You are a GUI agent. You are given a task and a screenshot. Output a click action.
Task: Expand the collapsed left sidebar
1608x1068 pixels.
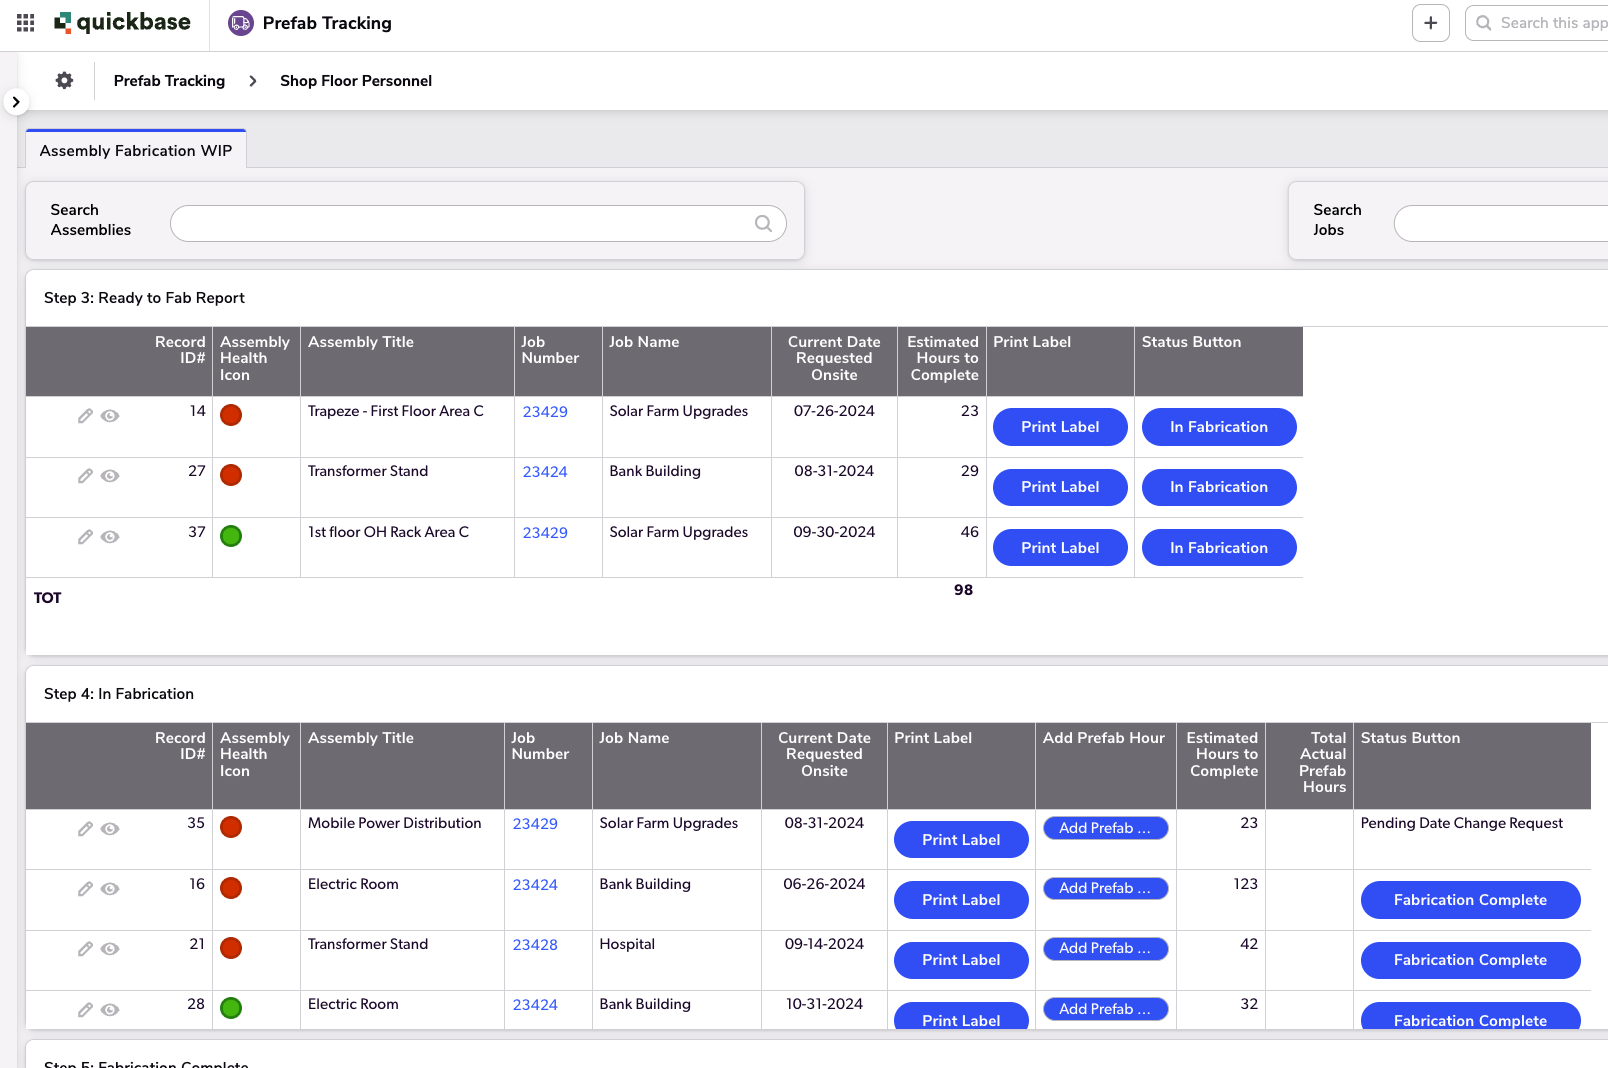(16, 101)
